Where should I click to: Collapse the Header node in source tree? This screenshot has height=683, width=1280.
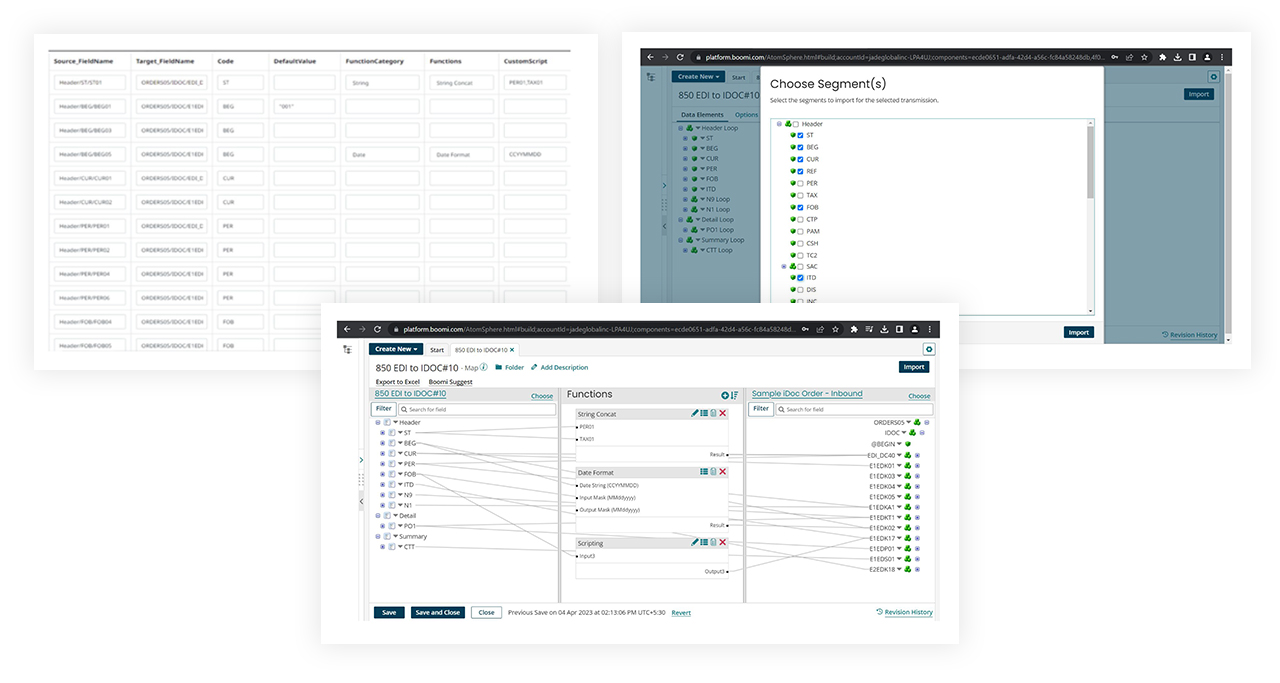click(x=378, y=422)
